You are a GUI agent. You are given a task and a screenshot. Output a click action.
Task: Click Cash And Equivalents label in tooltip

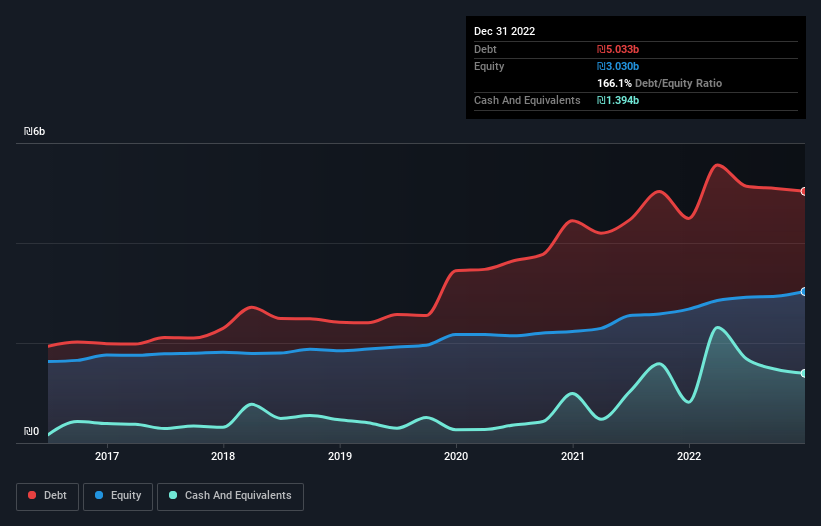pos(527,100)
